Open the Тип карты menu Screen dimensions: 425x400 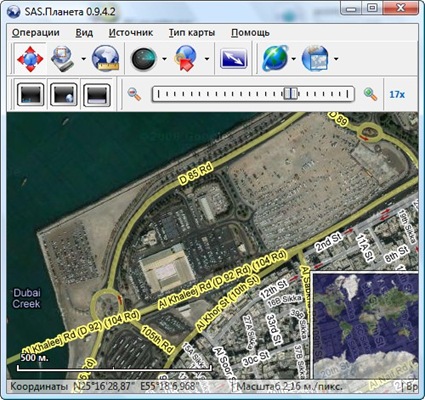[x=192, y=33]
